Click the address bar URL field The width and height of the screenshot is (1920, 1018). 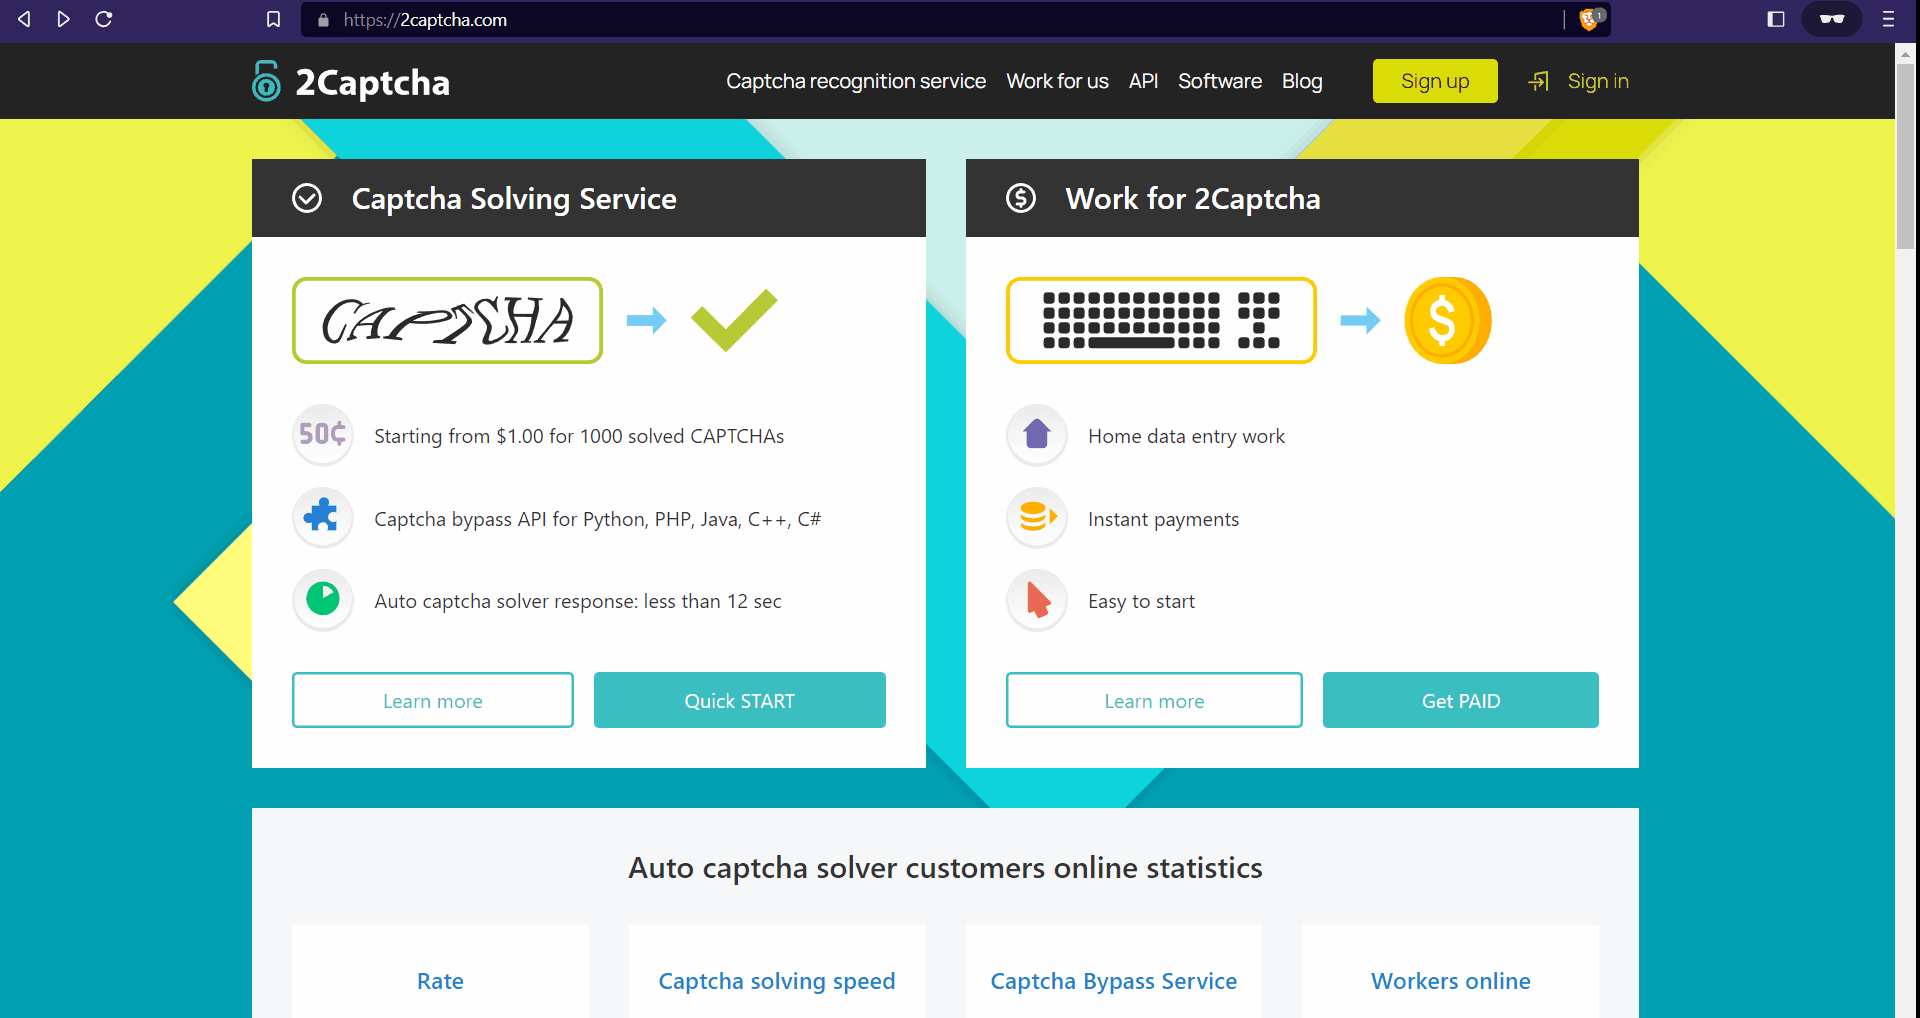pos(930,20)
